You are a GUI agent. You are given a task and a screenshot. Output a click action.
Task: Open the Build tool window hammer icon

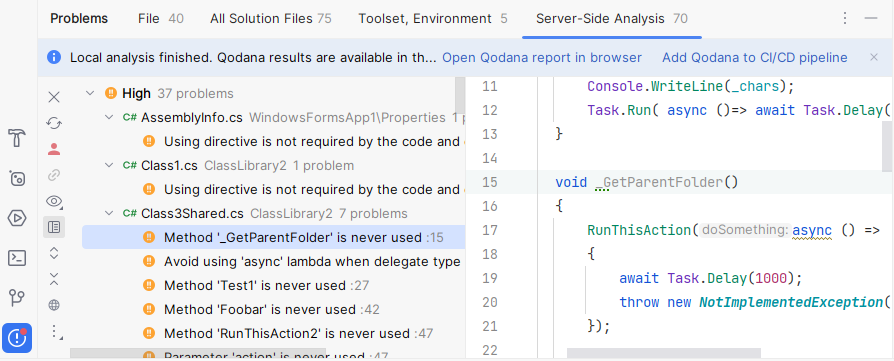(17, 138)
